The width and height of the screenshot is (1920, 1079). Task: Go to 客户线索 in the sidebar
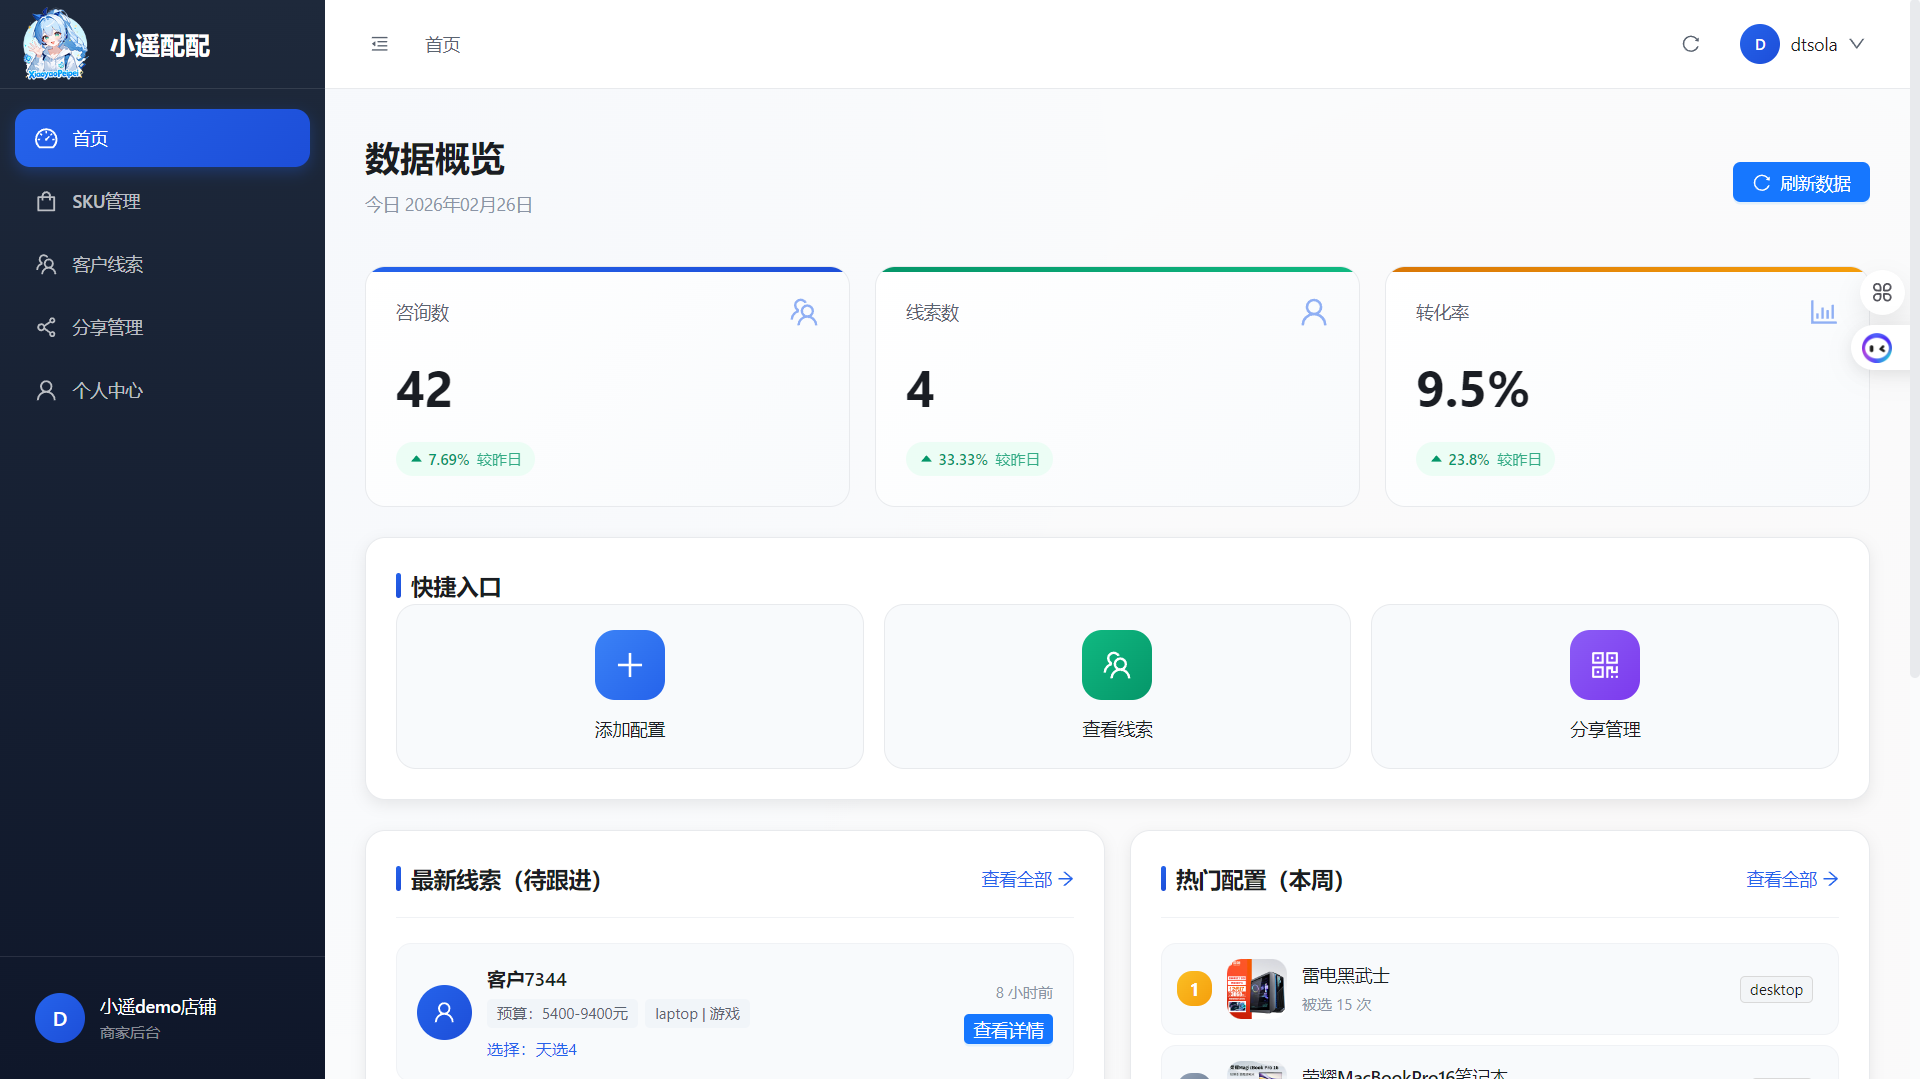click(x=107, y=264)
